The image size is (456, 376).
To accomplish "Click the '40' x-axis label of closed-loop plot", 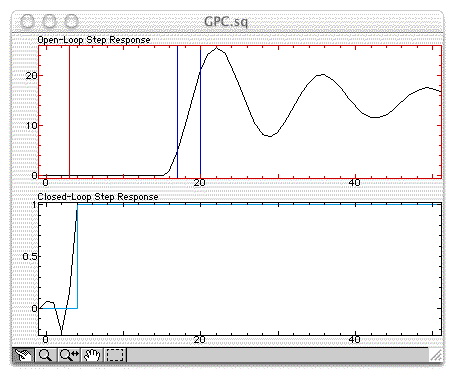I will 354,340.
